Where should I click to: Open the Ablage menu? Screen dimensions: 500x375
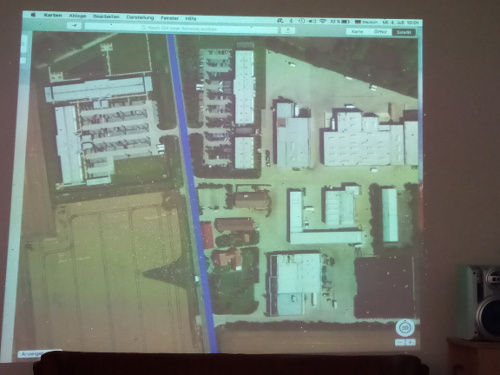(x=77, y=16)
